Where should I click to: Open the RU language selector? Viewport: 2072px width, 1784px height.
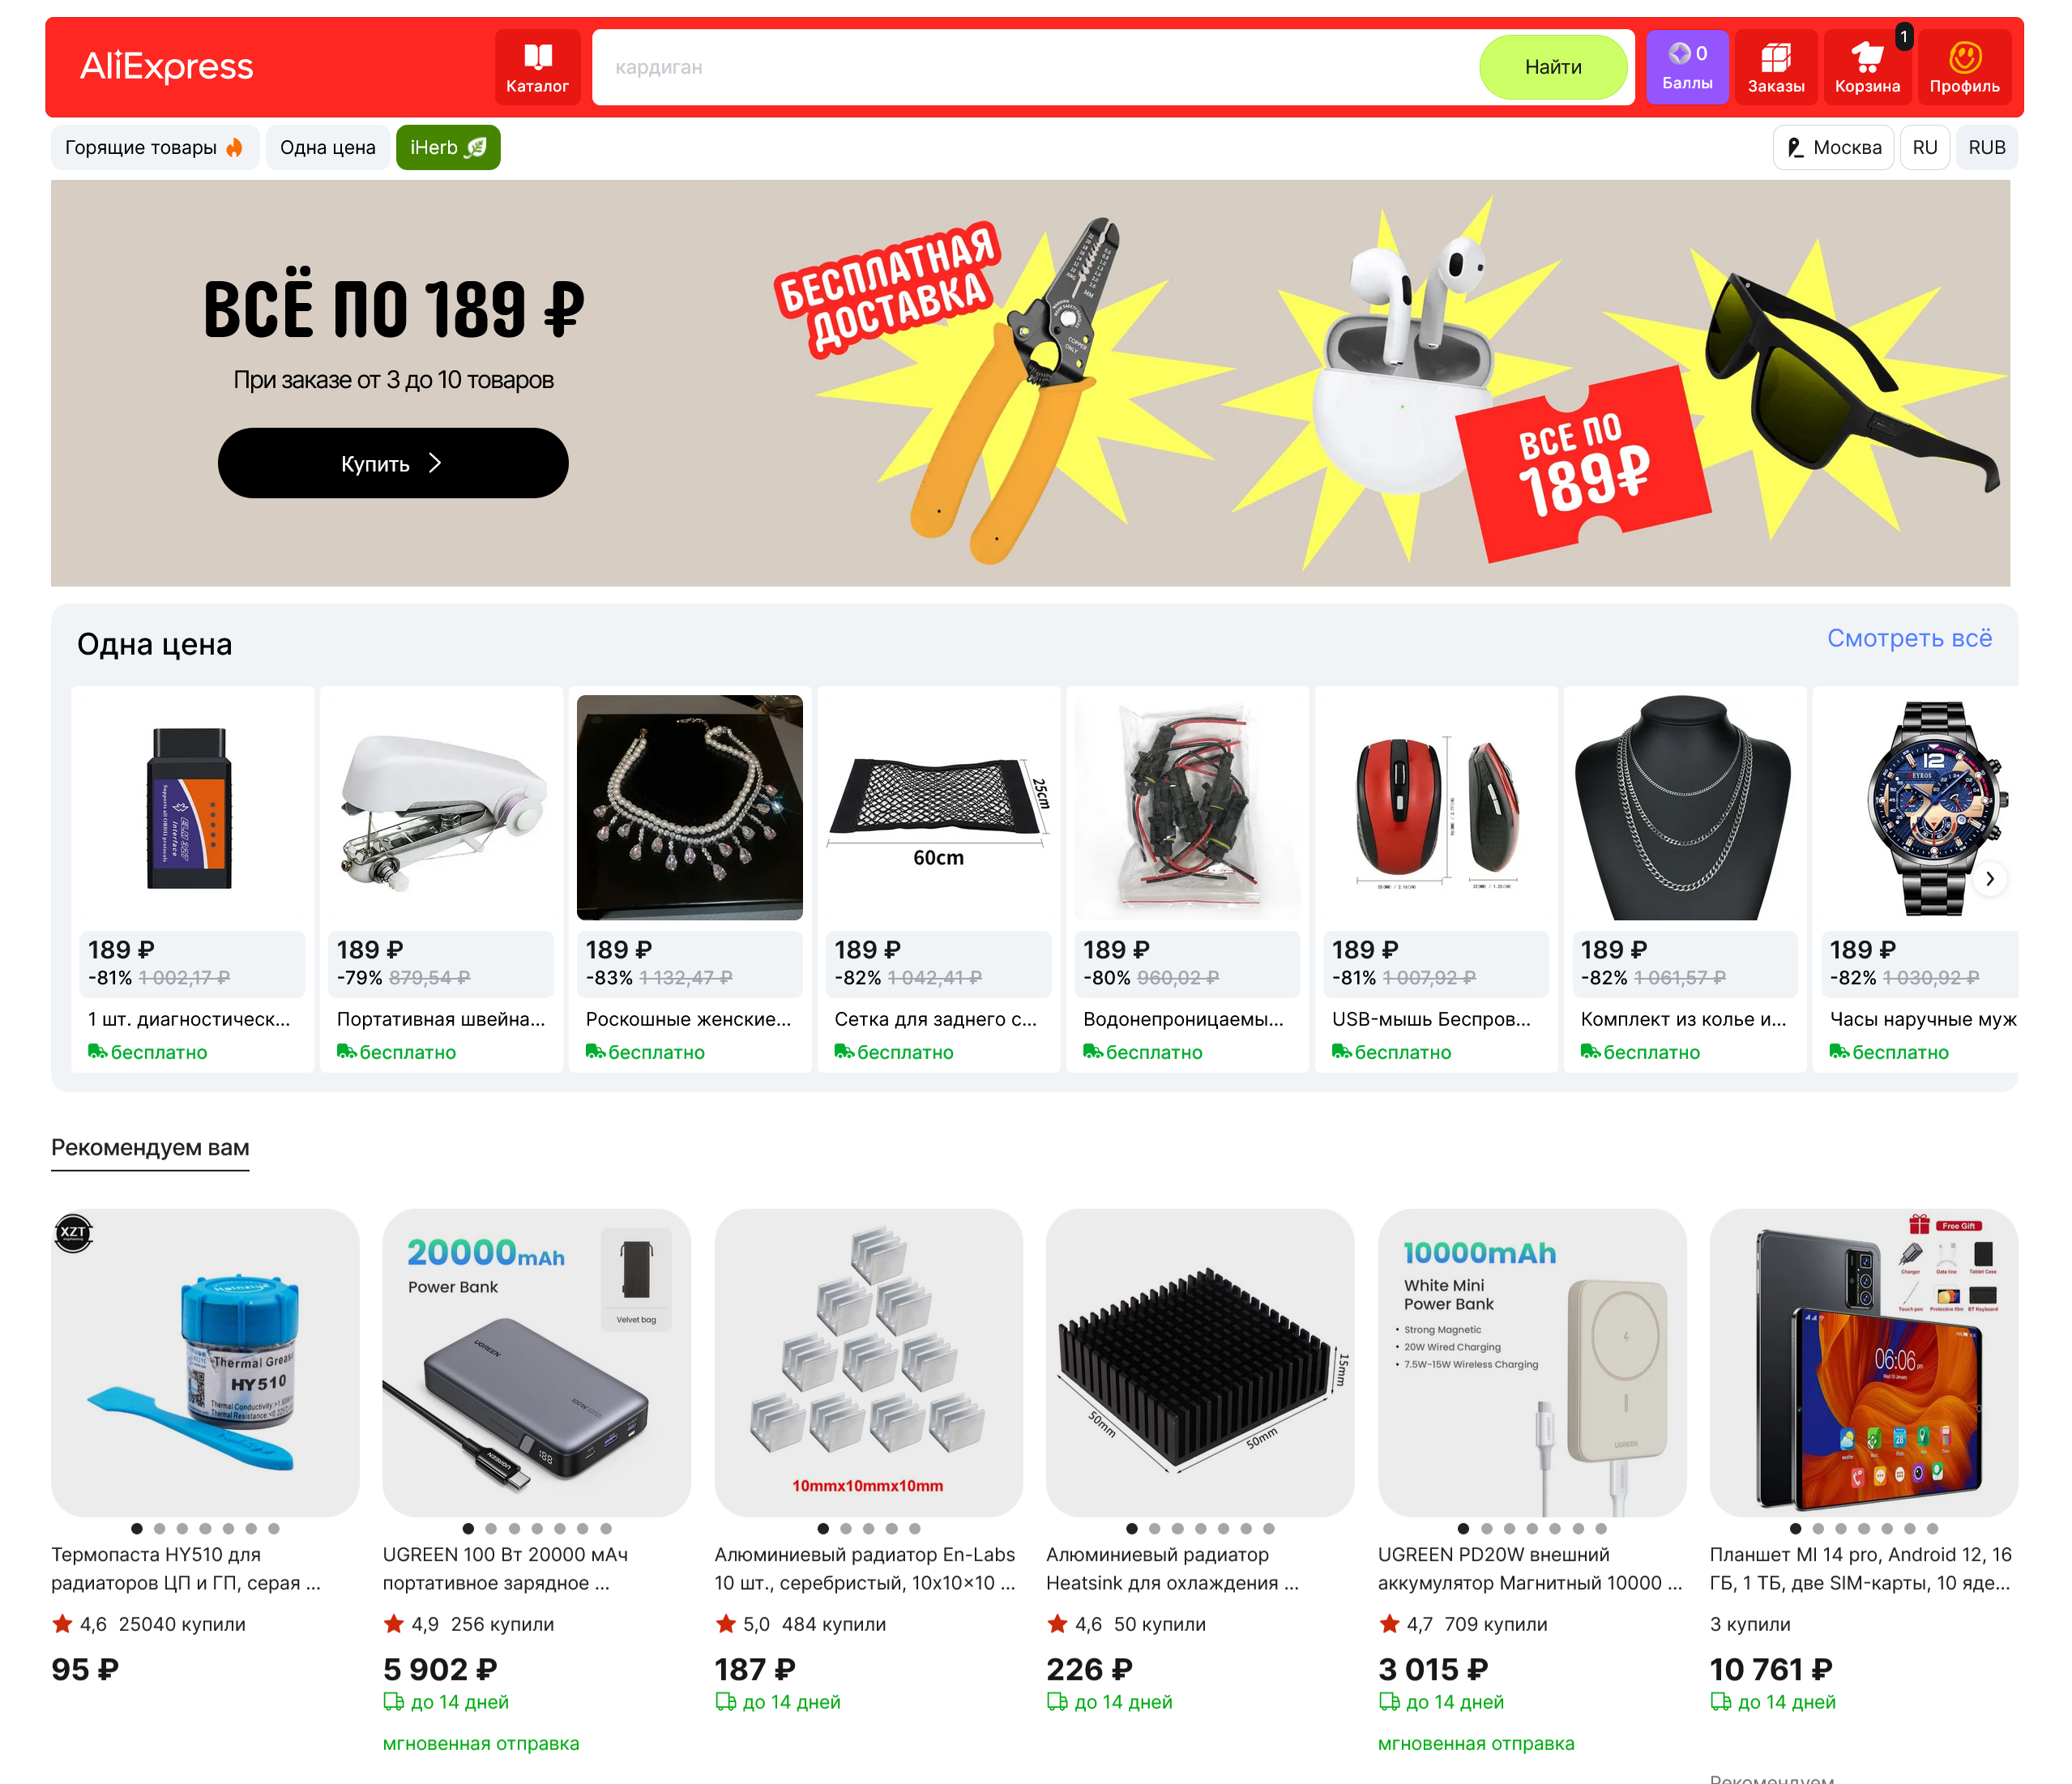(x=1925, y=147)
